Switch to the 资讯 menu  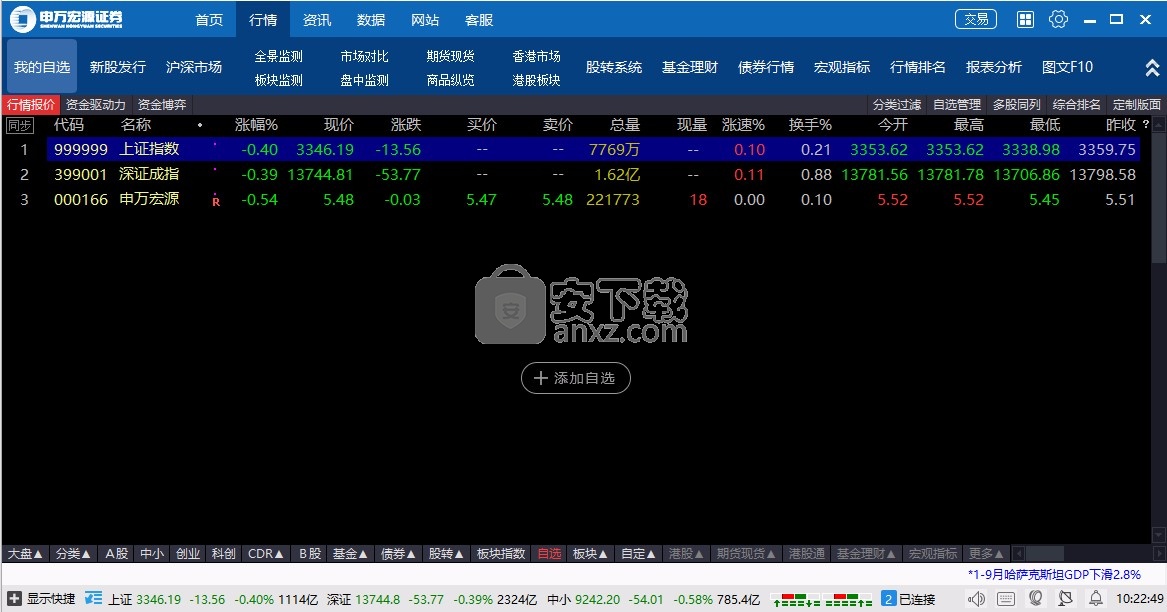(316, 19)
